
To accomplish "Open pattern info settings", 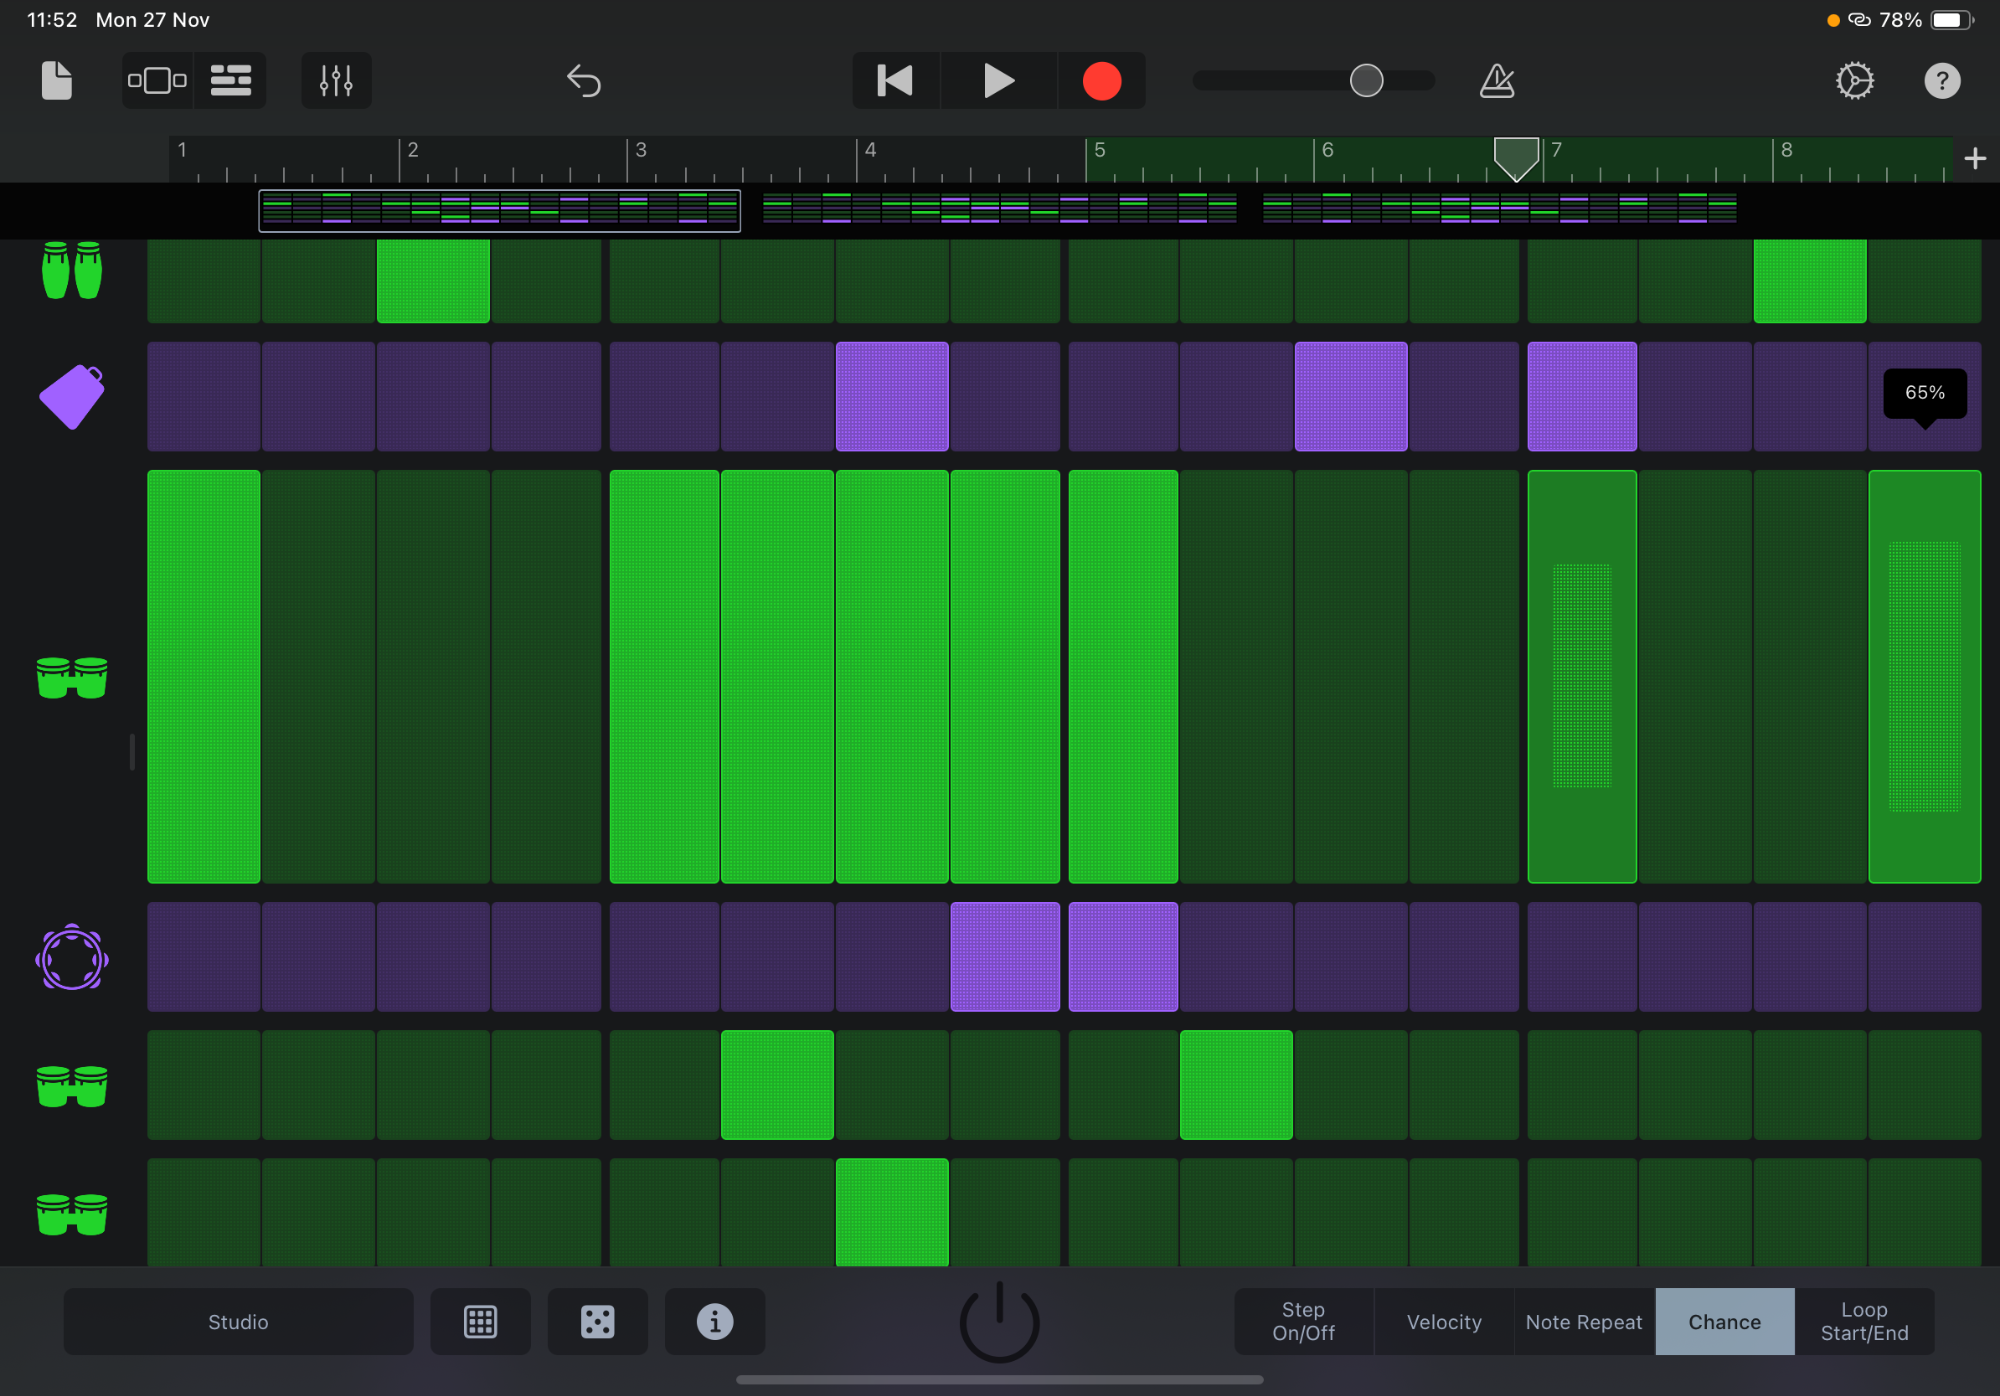I will [x=714, y=1322].
